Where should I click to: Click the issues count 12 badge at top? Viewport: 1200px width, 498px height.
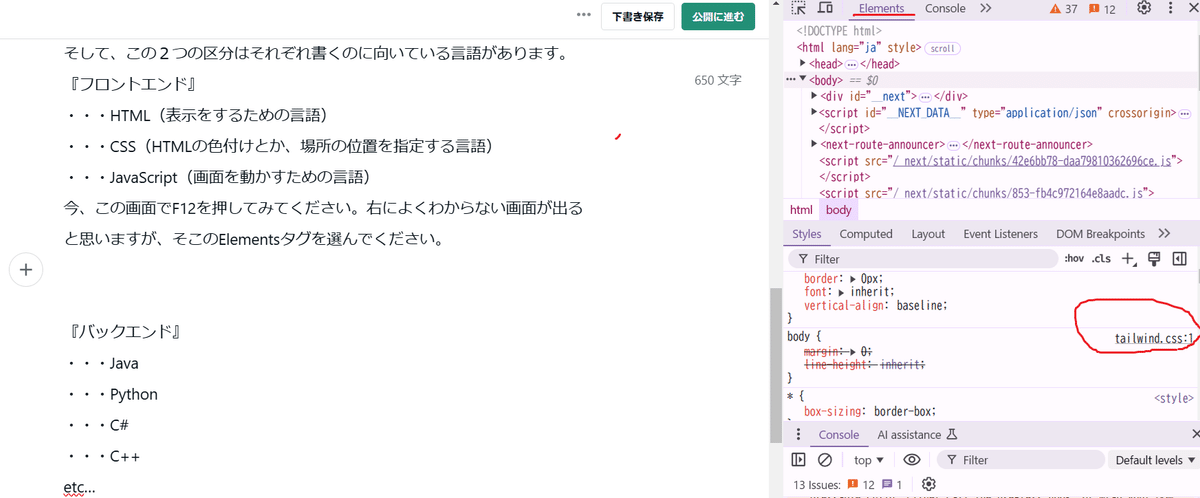tap(1101, 9)
